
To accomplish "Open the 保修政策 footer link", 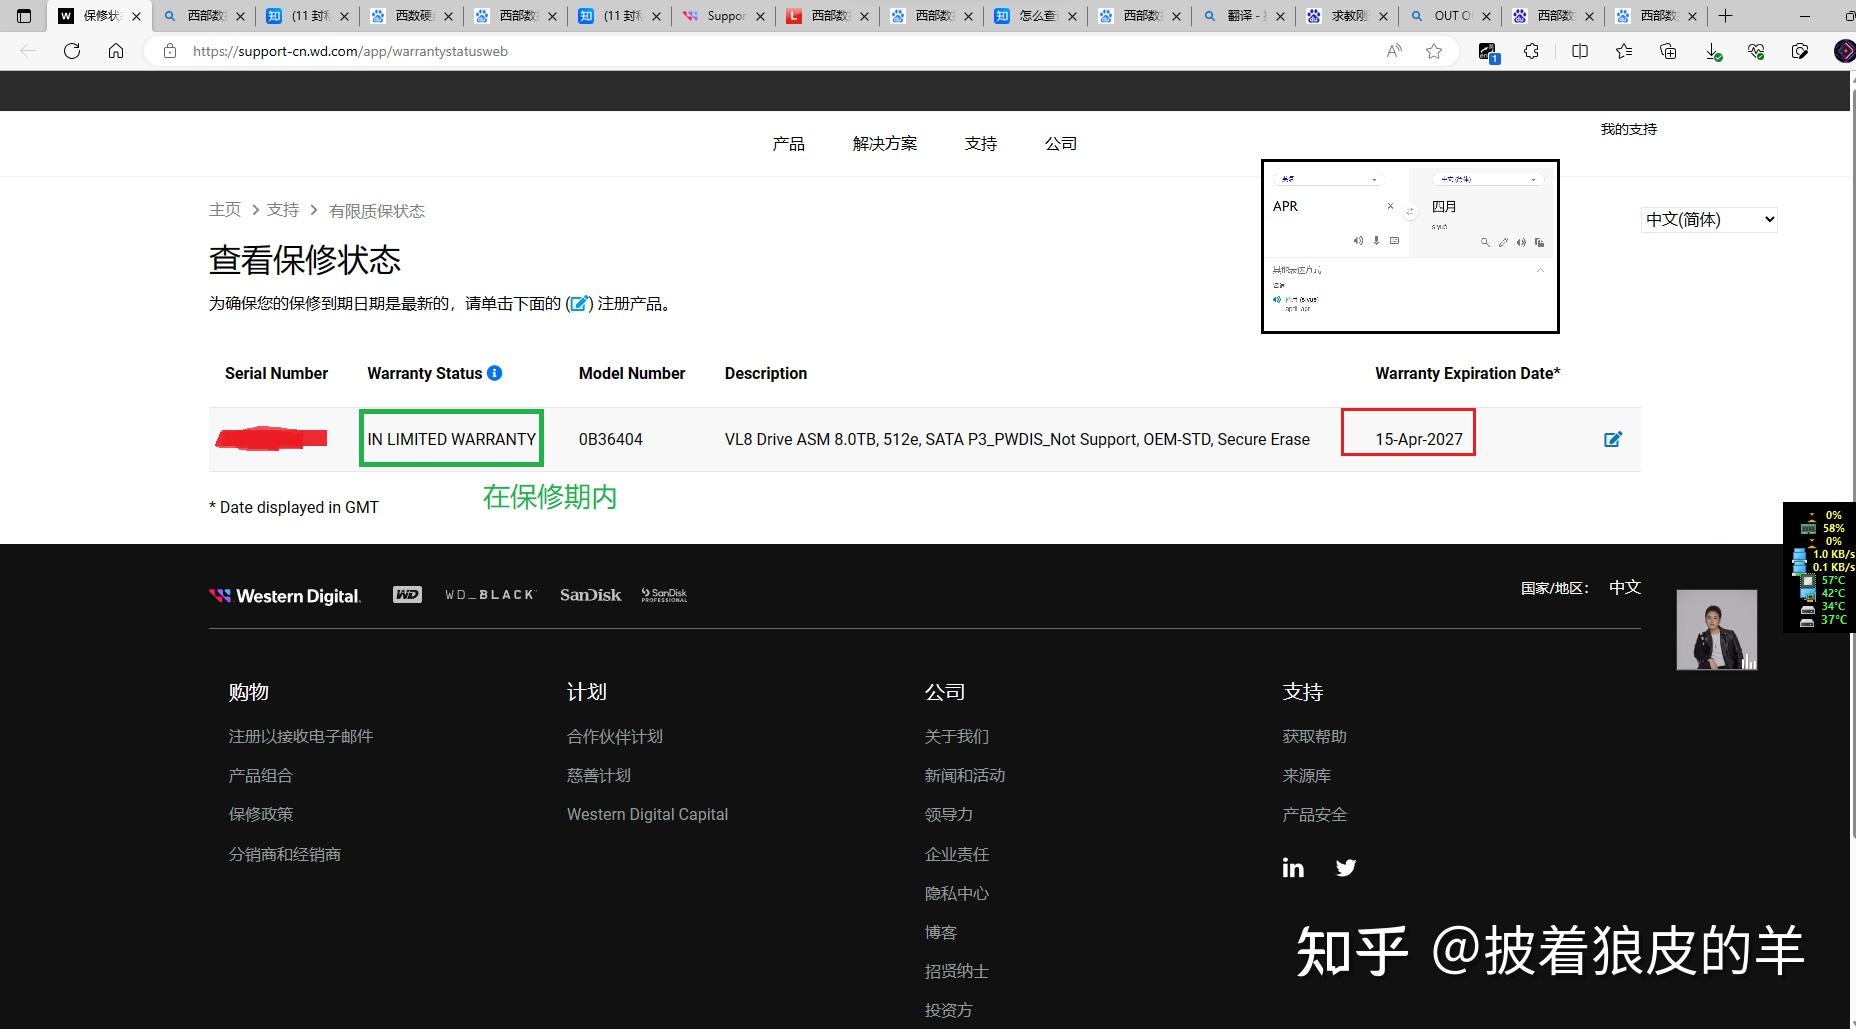I will tap(261, 814).
